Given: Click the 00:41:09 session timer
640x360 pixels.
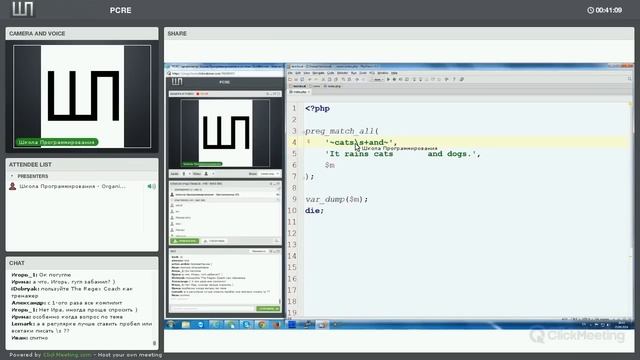Looking at the screenshot, I should coord(604,10).
